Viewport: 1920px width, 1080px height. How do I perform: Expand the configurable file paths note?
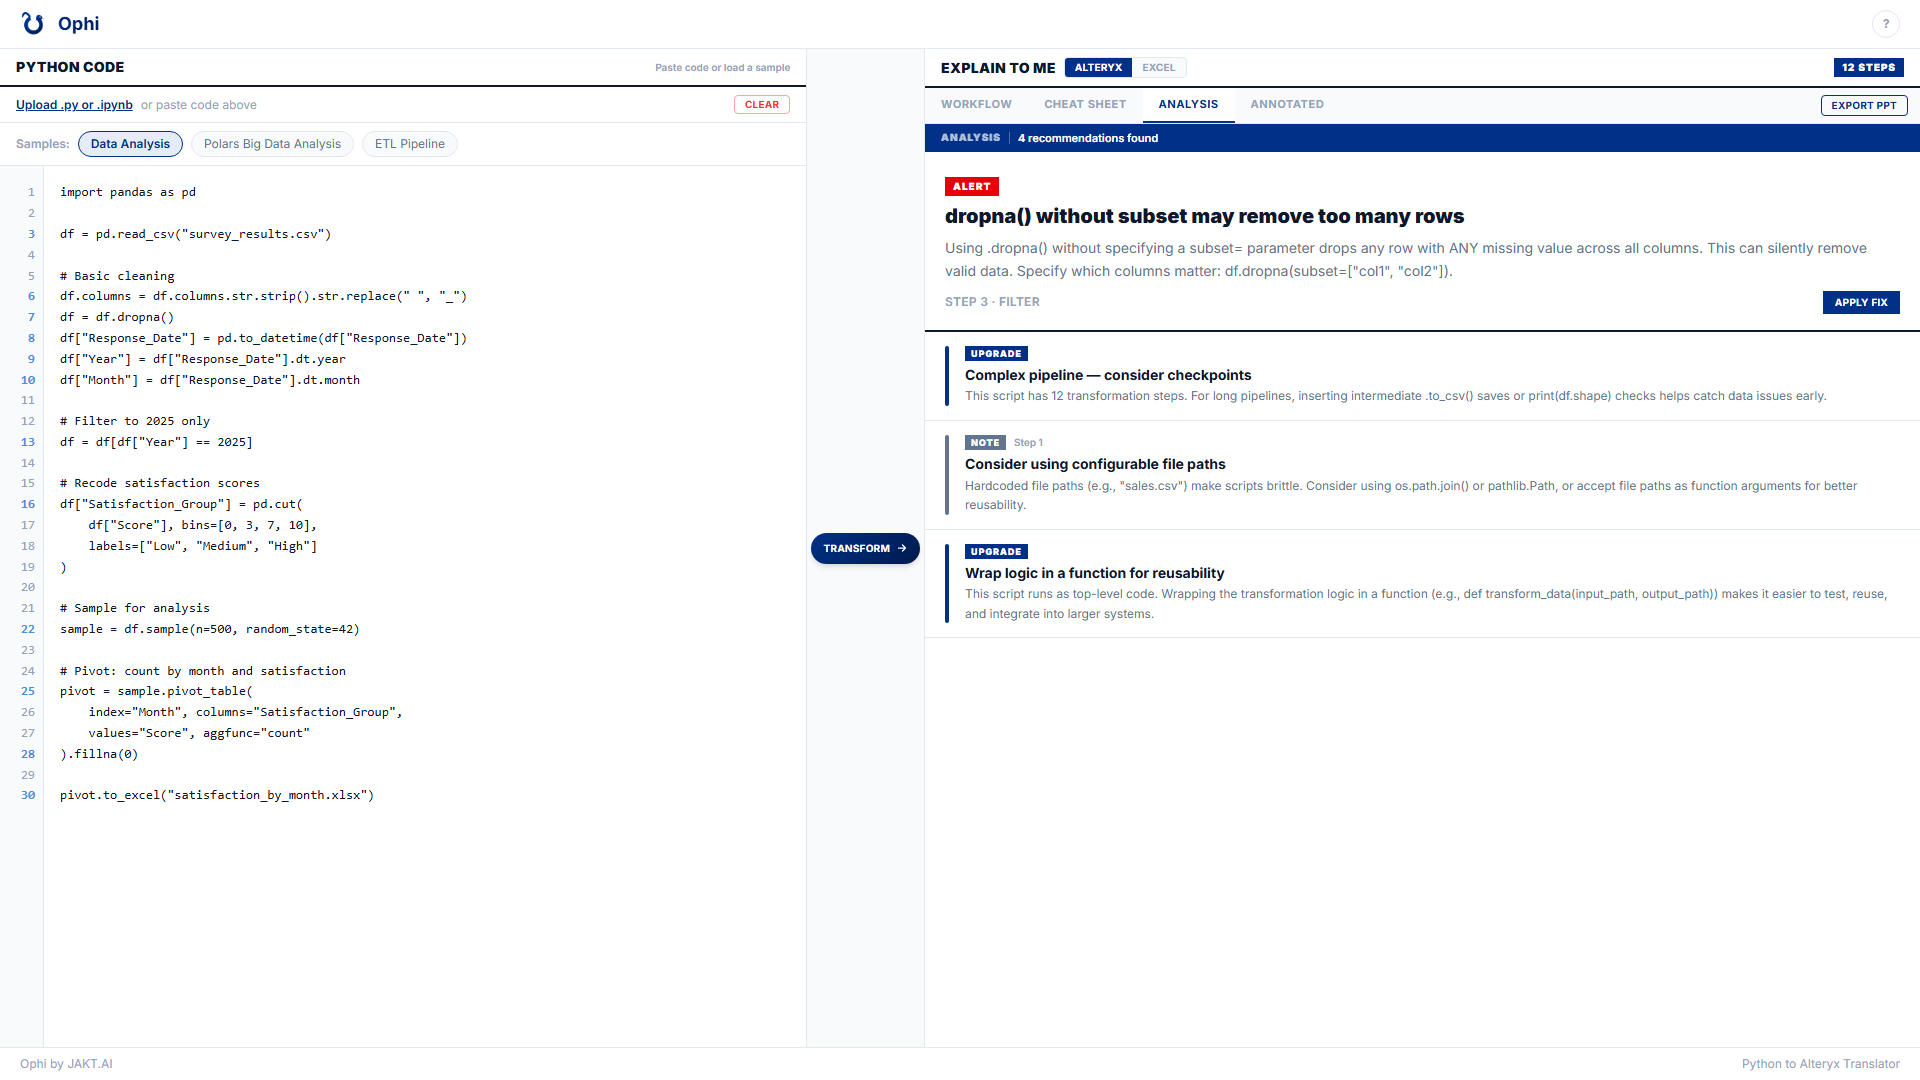tap(1094, 464)
